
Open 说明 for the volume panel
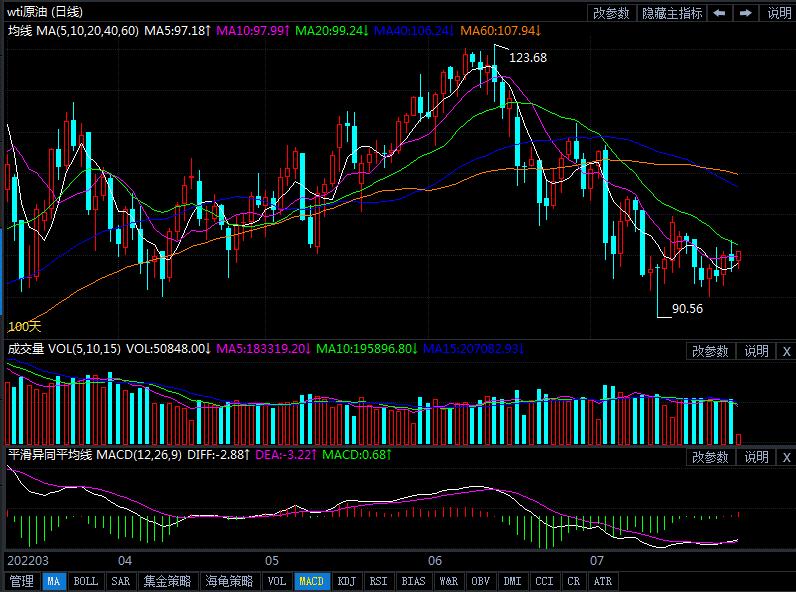[756, 351]
